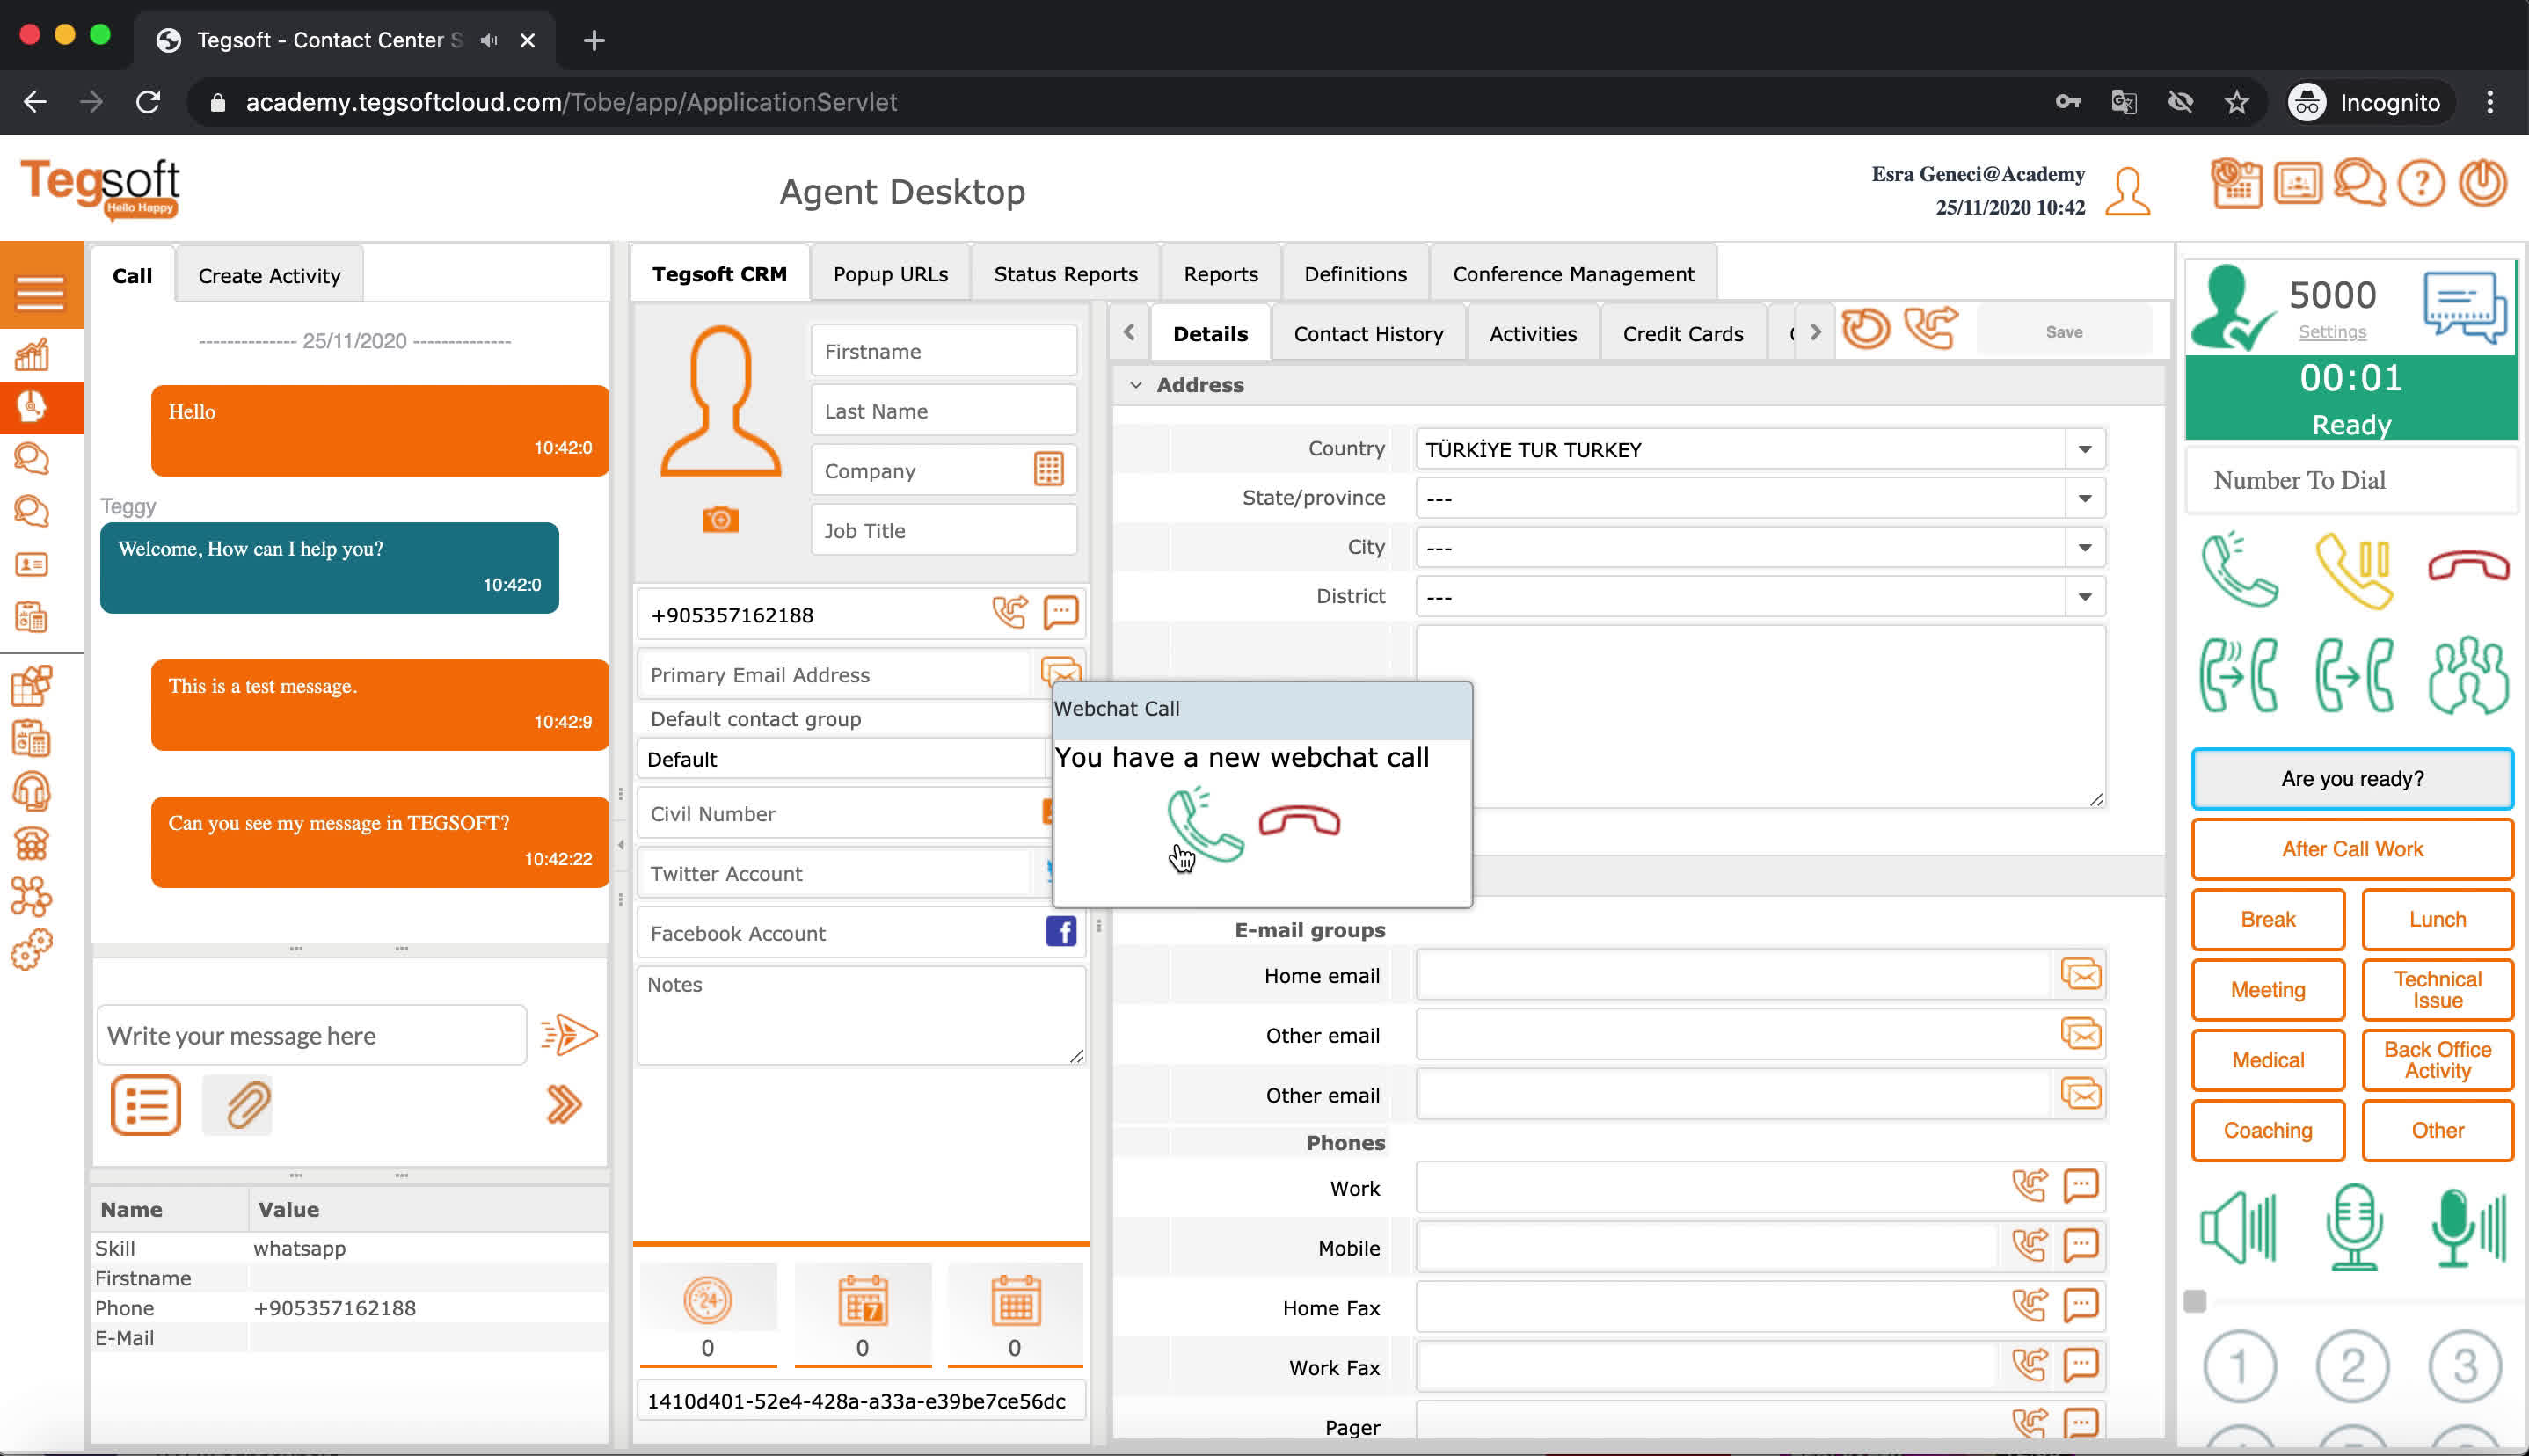This screenshot has width=2529, height=1456.
Task: Open the Popup URLs tab
Action: click(x=890, y=274)
